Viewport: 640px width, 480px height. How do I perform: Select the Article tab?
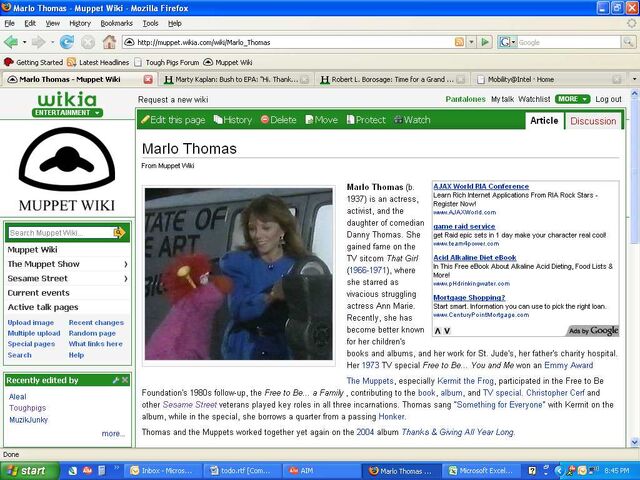[x=544, y=120]
